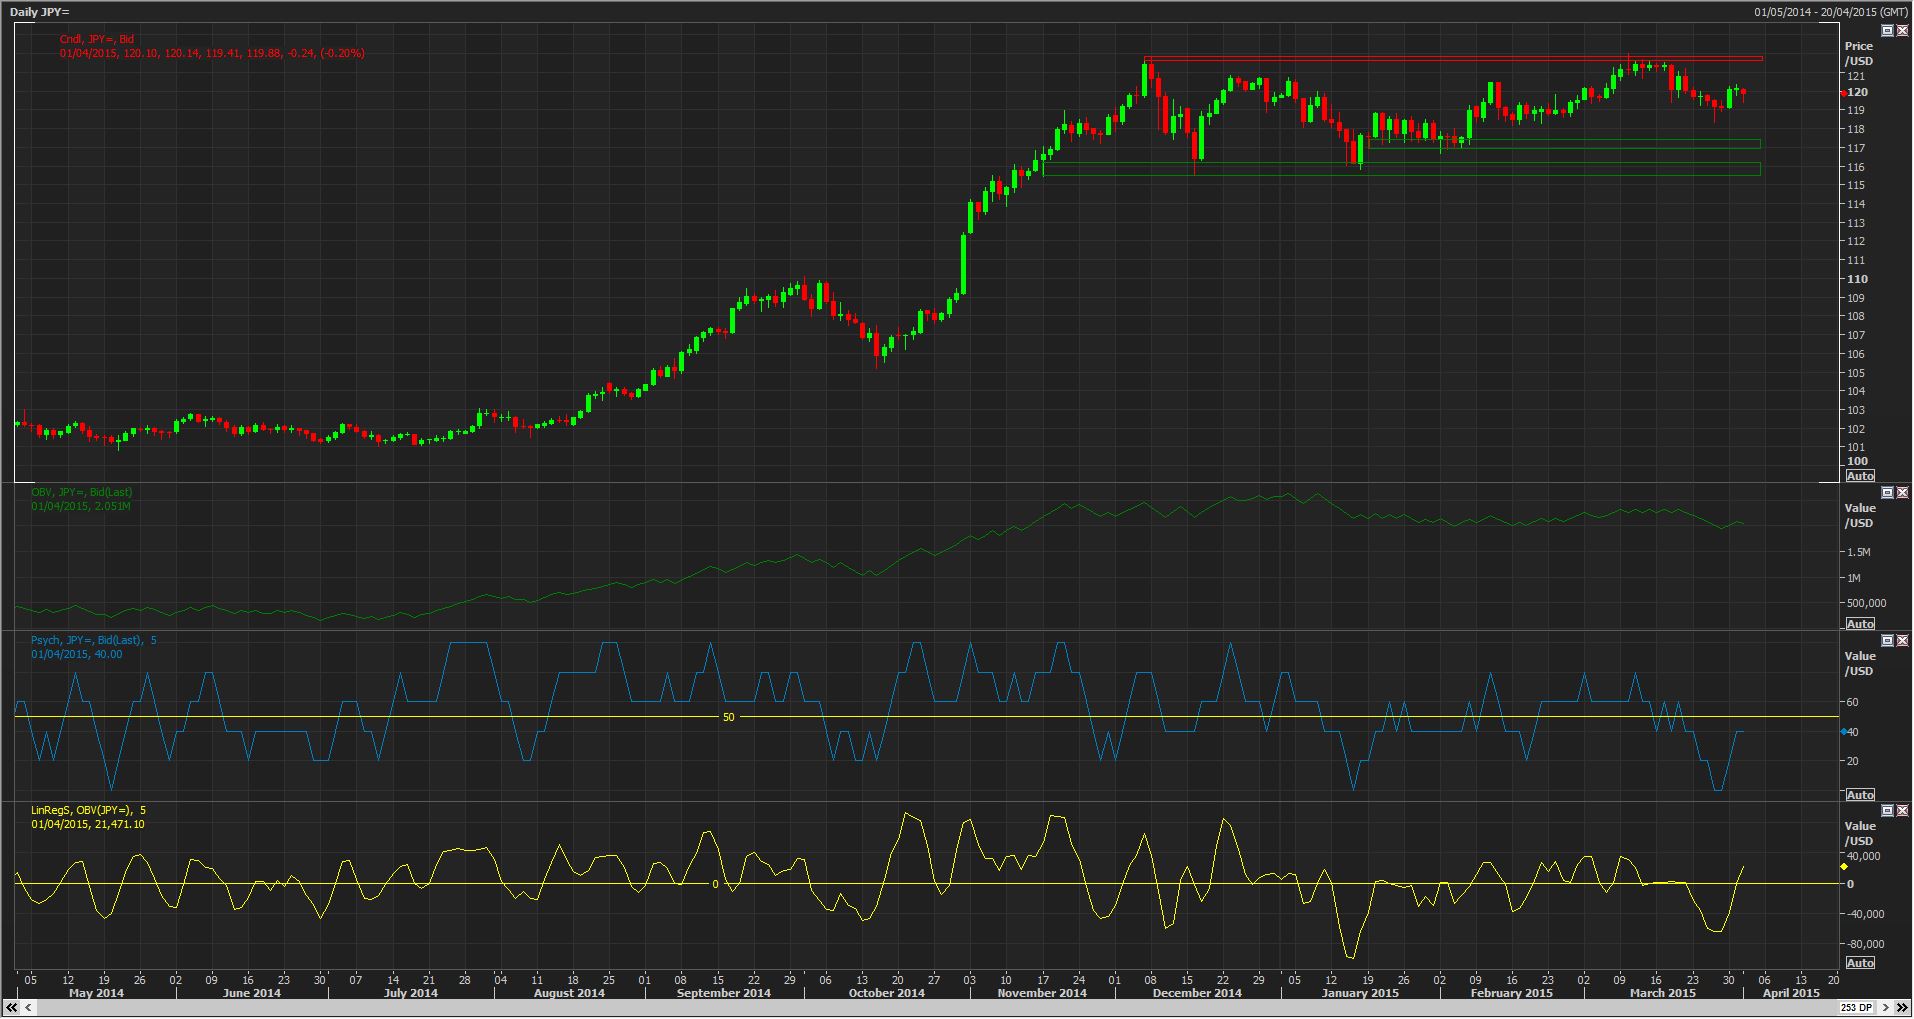Click Auto scale on price axis
The width and height of the screenshot is (1914, 1019).
pos(1860,476)
